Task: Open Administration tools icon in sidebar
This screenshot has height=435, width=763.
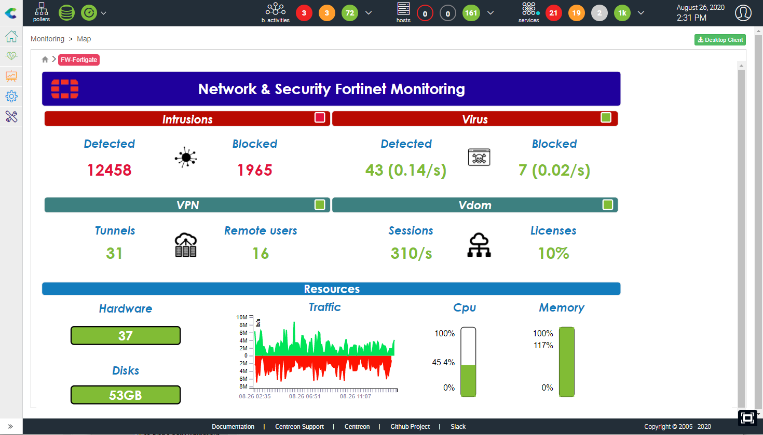Action: [11, 116]
